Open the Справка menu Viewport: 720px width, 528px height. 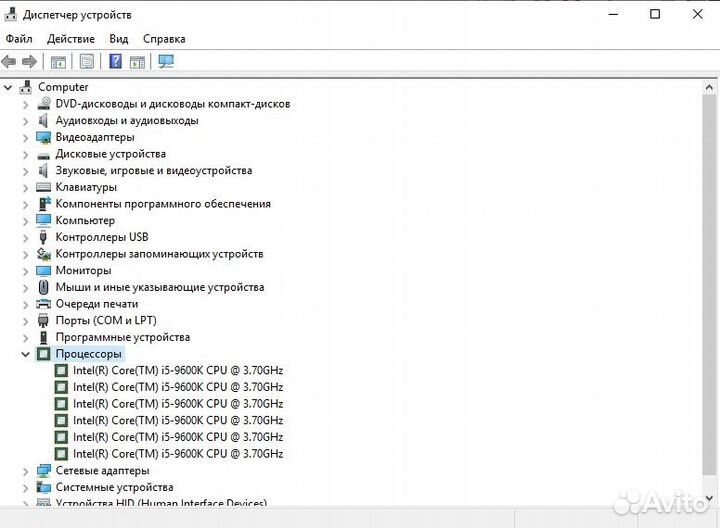[x=164, y=39]
